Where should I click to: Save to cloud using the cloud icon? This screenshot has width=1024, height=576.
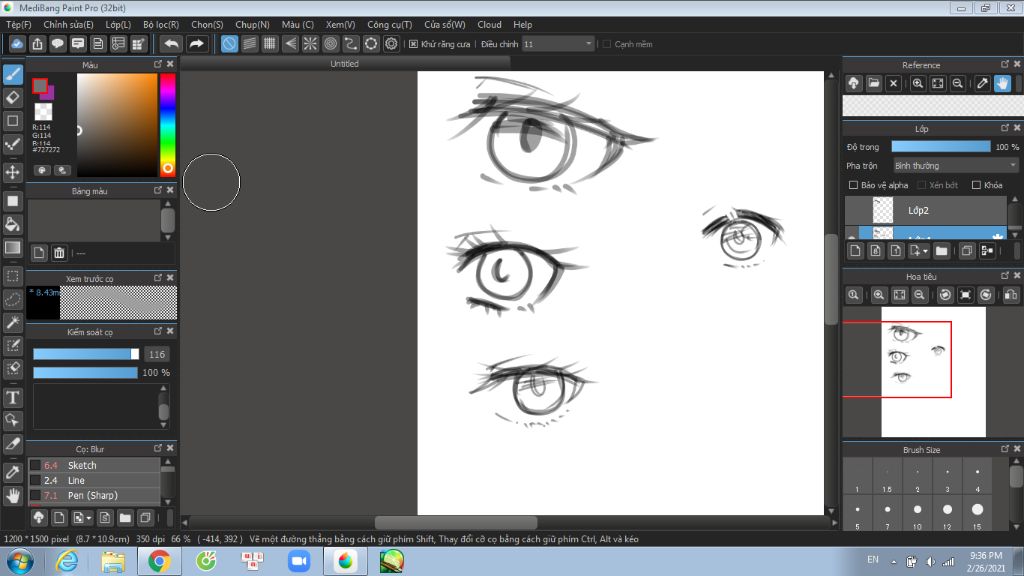click(x=17, y=44)
